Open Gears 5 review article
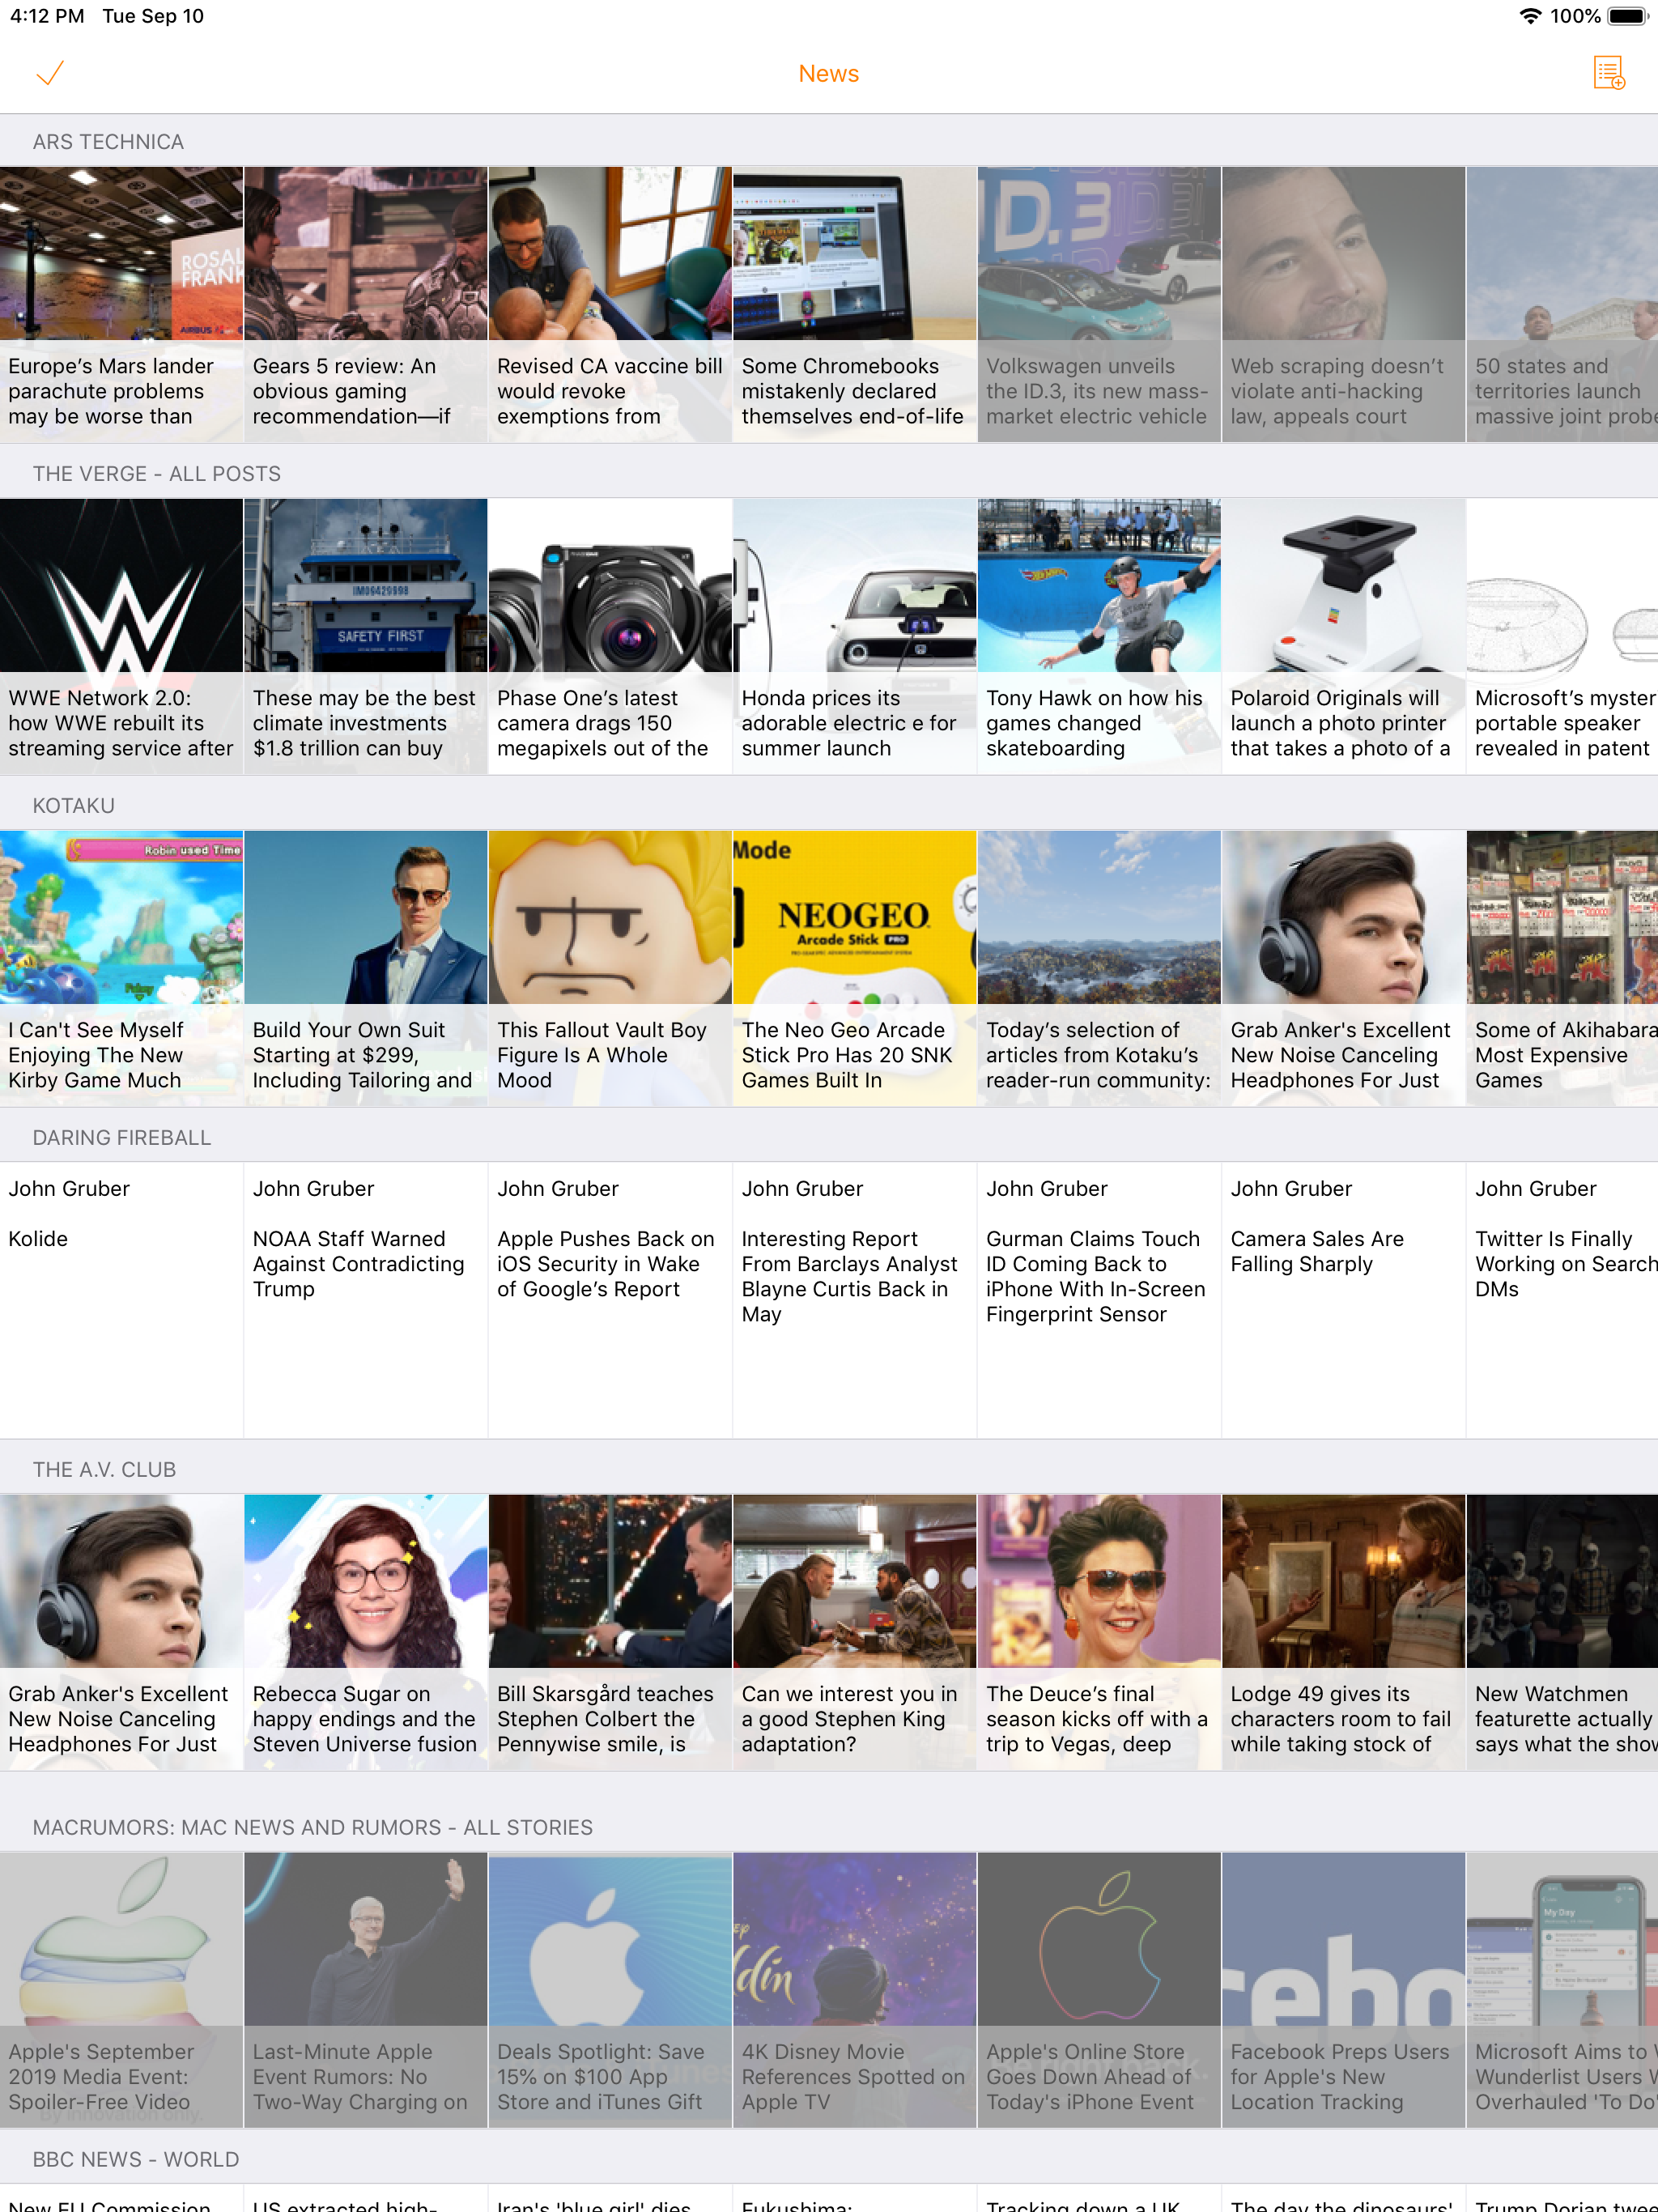 tap(365, 304)
